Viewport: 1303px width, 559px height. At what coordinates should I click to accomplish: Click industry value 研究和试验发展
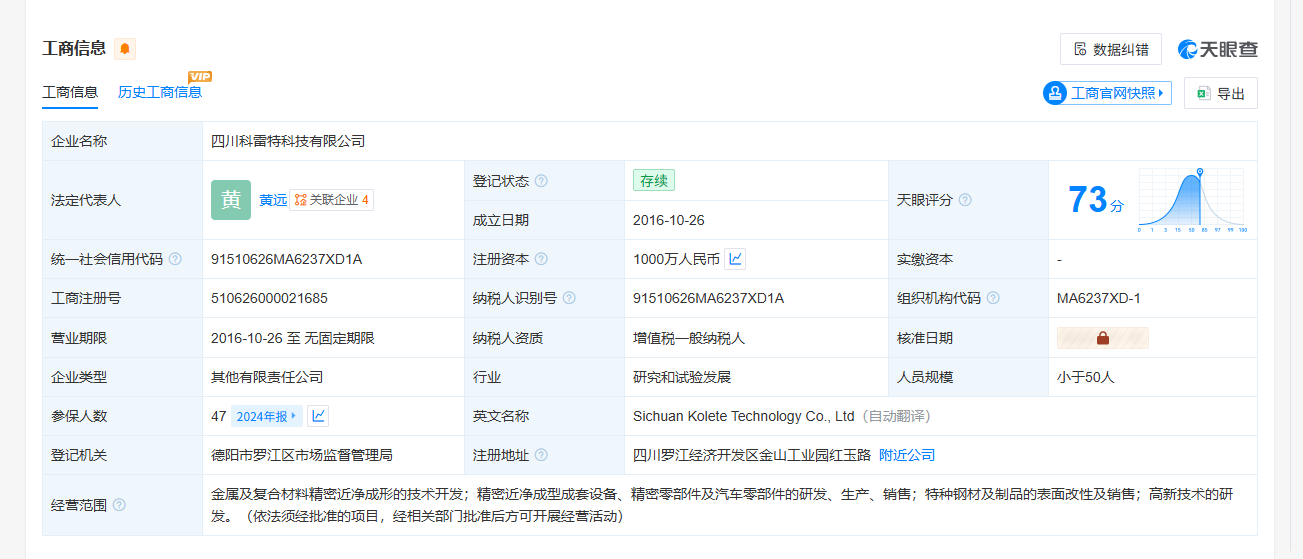[682, 377]
